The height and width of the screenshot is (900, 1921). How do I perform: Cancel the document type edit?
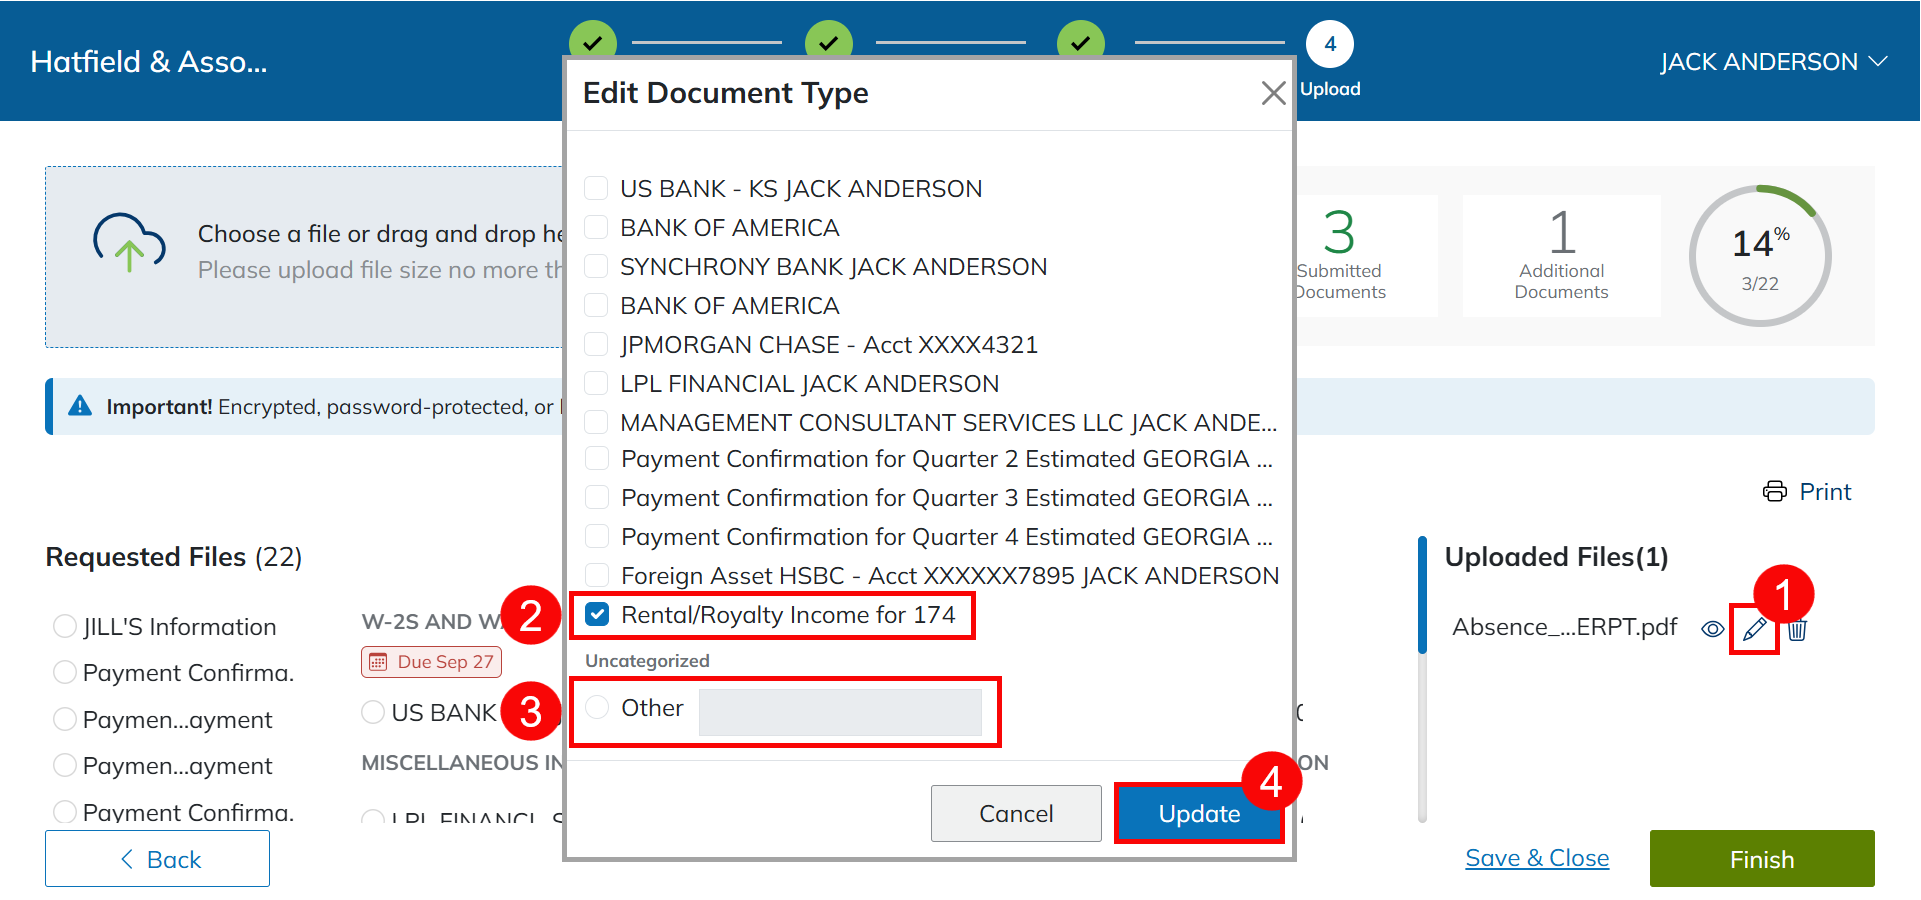pyautogui.click(x=1016, y=813)
